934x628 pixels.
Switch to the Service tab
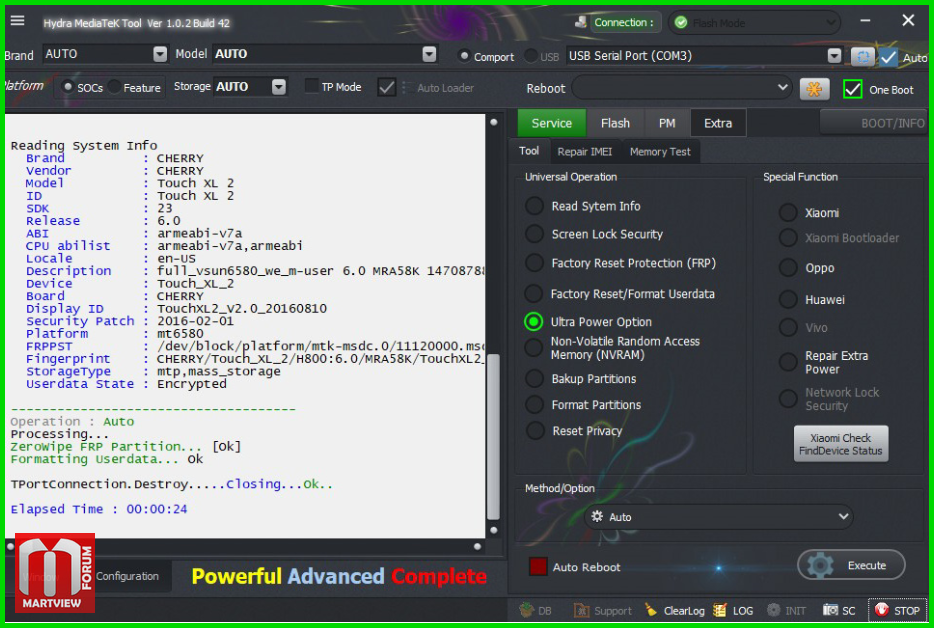pyautogui.click(x=552, y=123)
